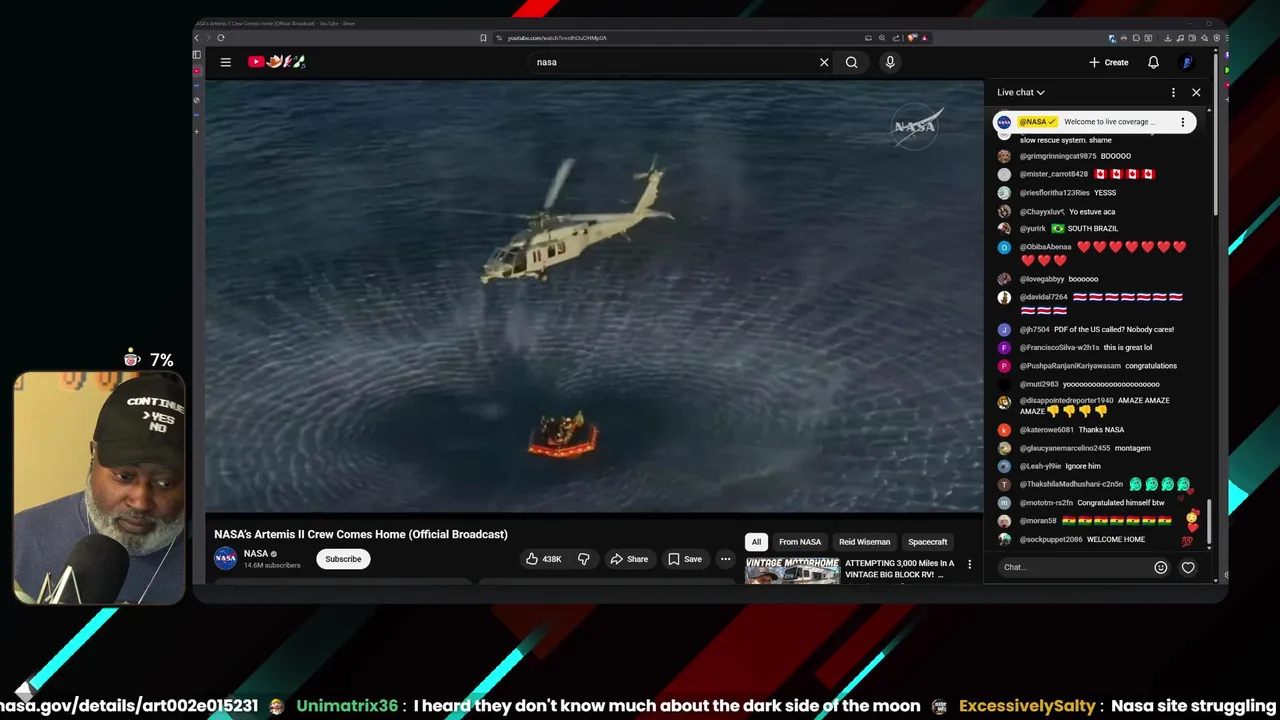Save the video to a playlist
This screenshot has height=720, width=1280.
coord(685,559)
